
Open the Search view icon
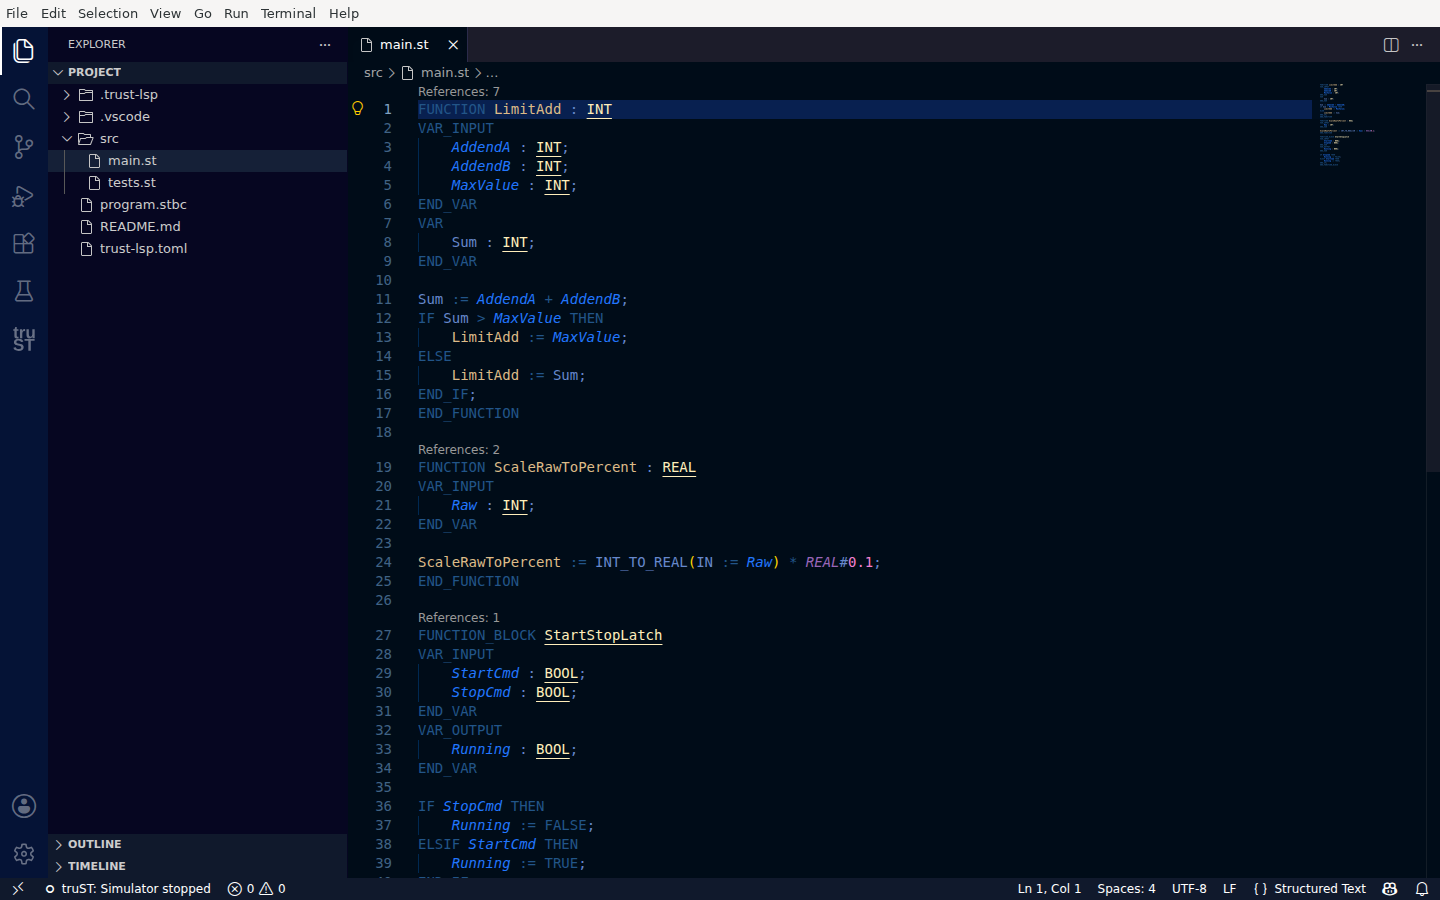pos(24,99)
